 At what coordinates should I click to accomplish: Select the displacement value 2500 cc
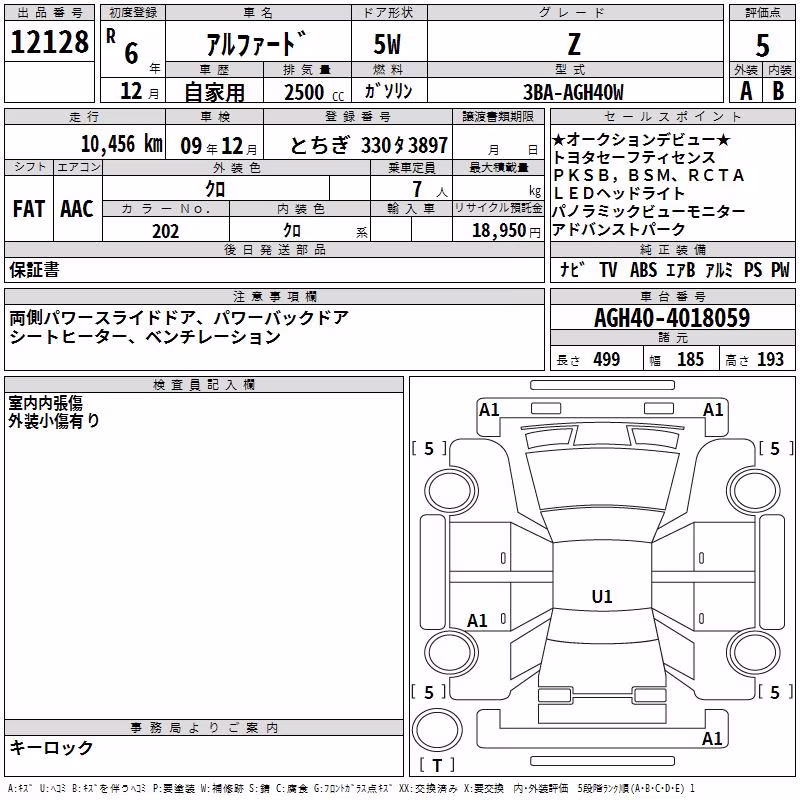pos(314,92)
